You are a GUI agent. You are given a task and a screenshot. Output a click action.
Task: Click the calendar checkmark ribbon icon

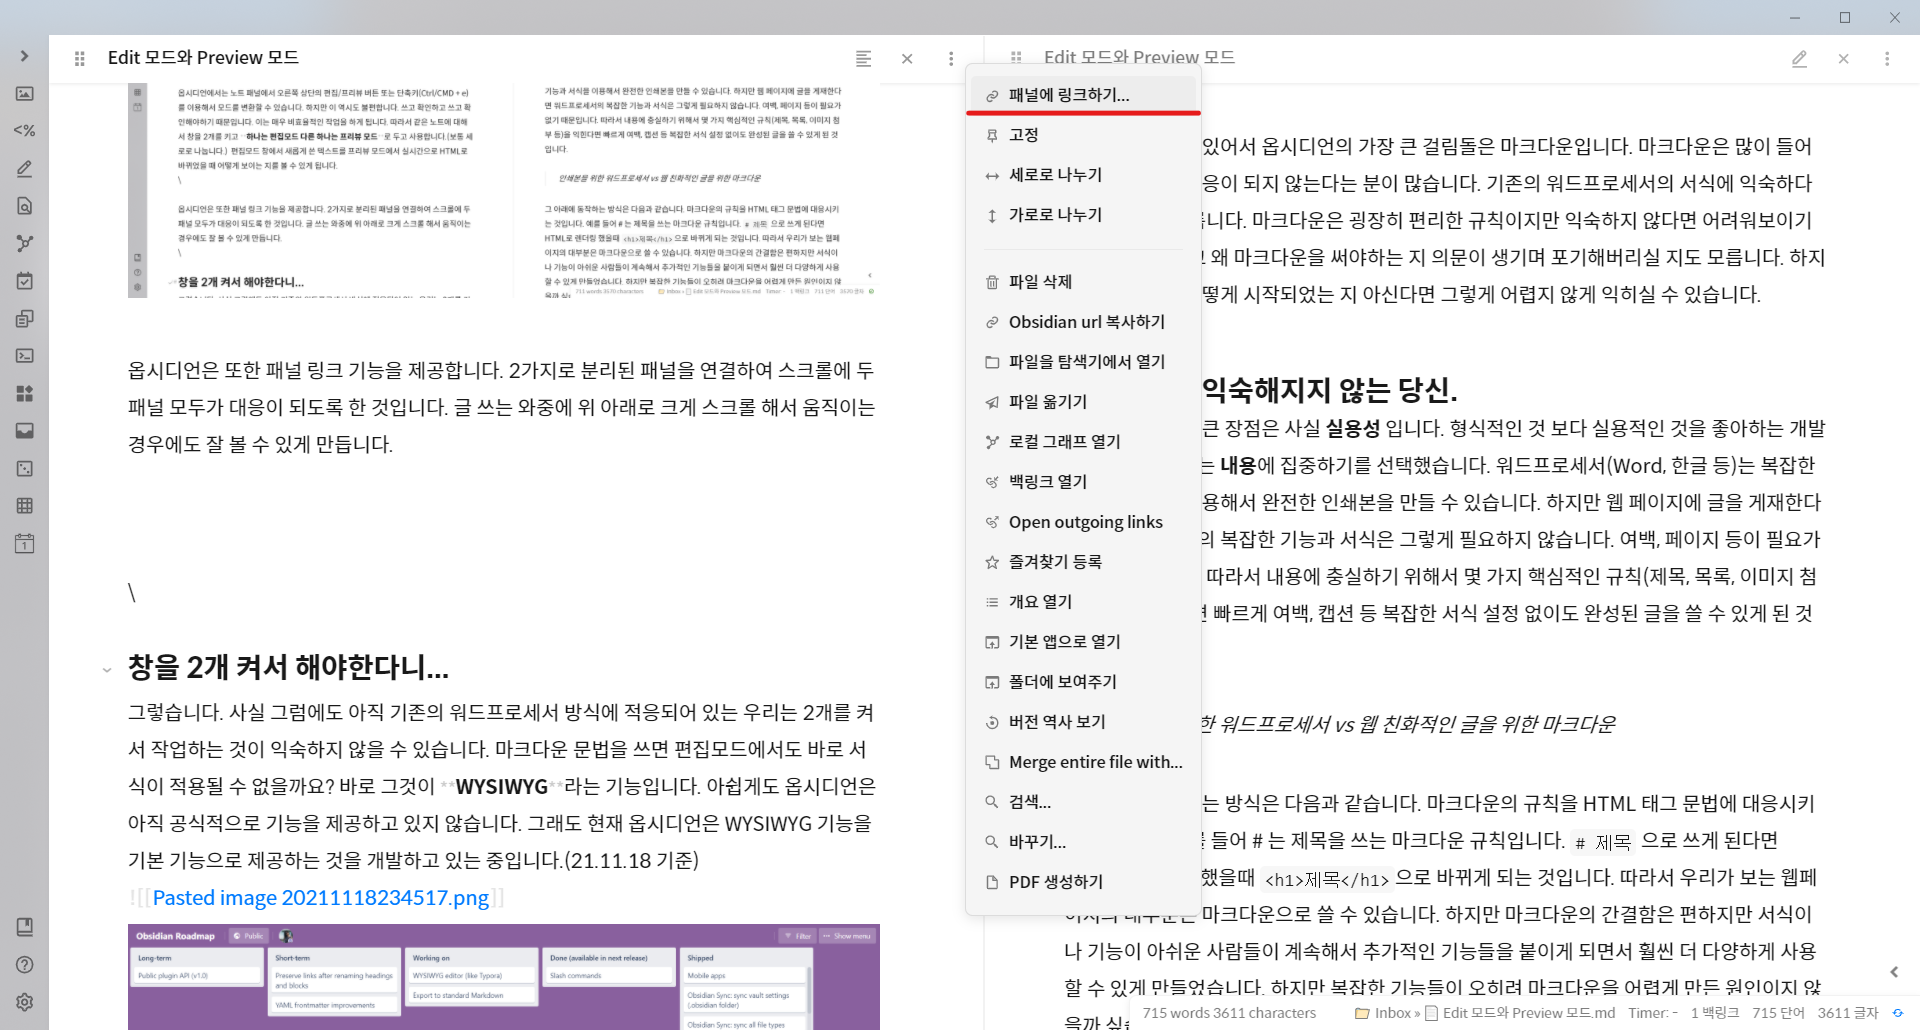[25, 281]
